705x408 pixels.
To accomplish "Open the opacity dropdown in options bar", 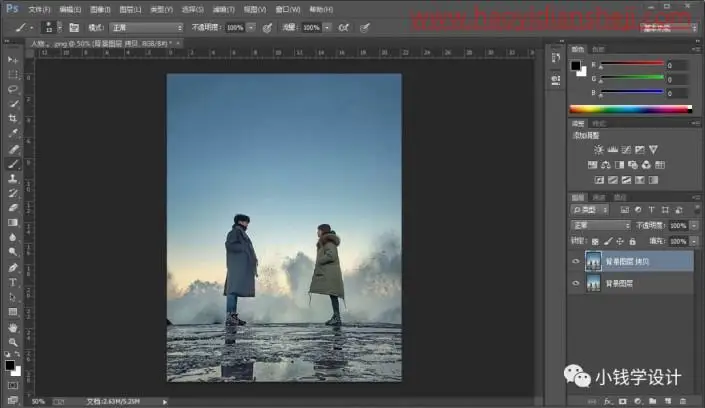I will click(x=251, y=27).
